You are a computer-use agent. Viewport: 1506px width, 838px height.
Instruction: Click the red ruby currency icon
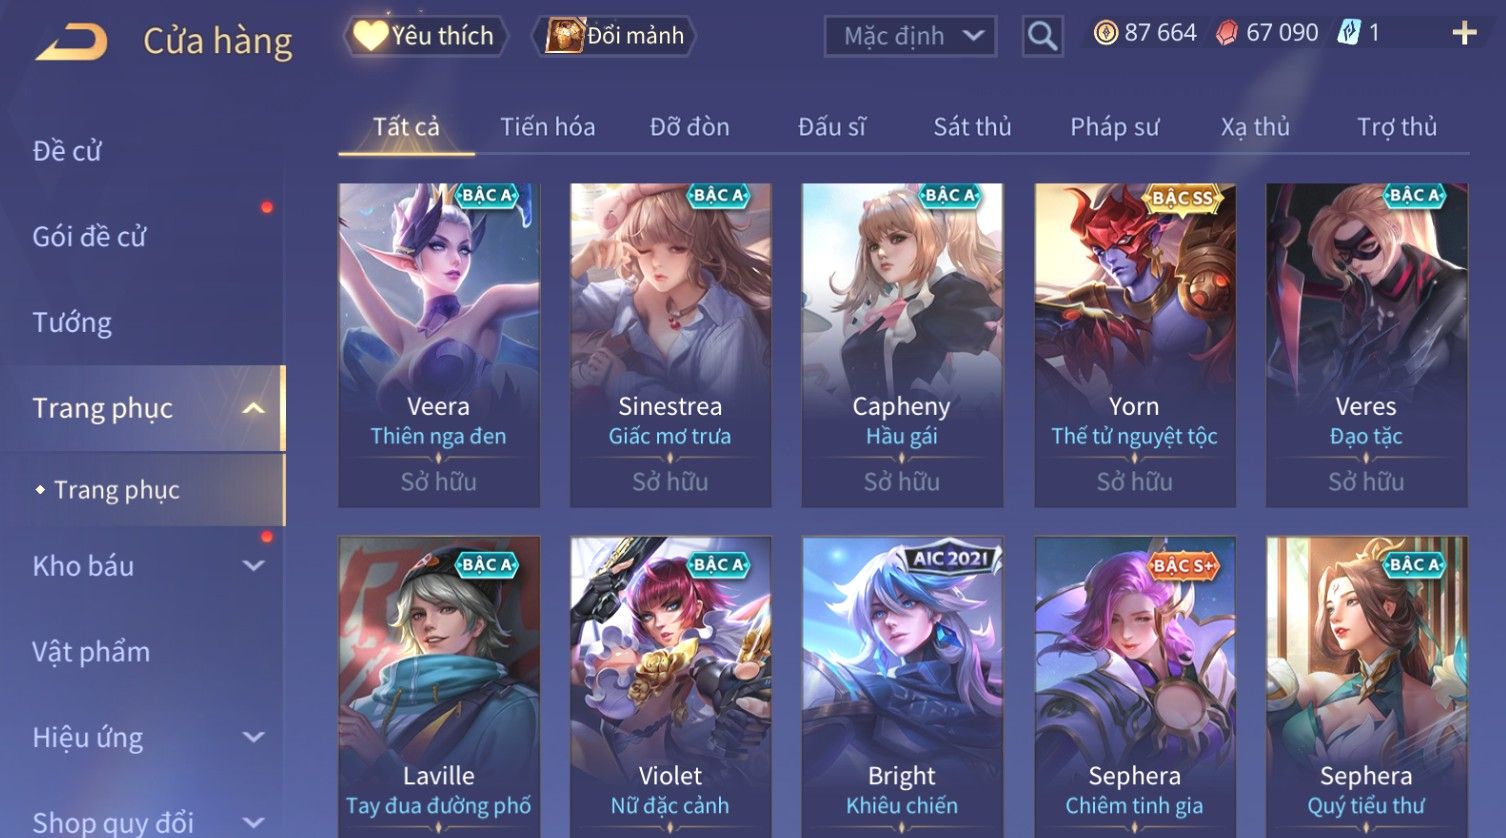point(1226,34)
